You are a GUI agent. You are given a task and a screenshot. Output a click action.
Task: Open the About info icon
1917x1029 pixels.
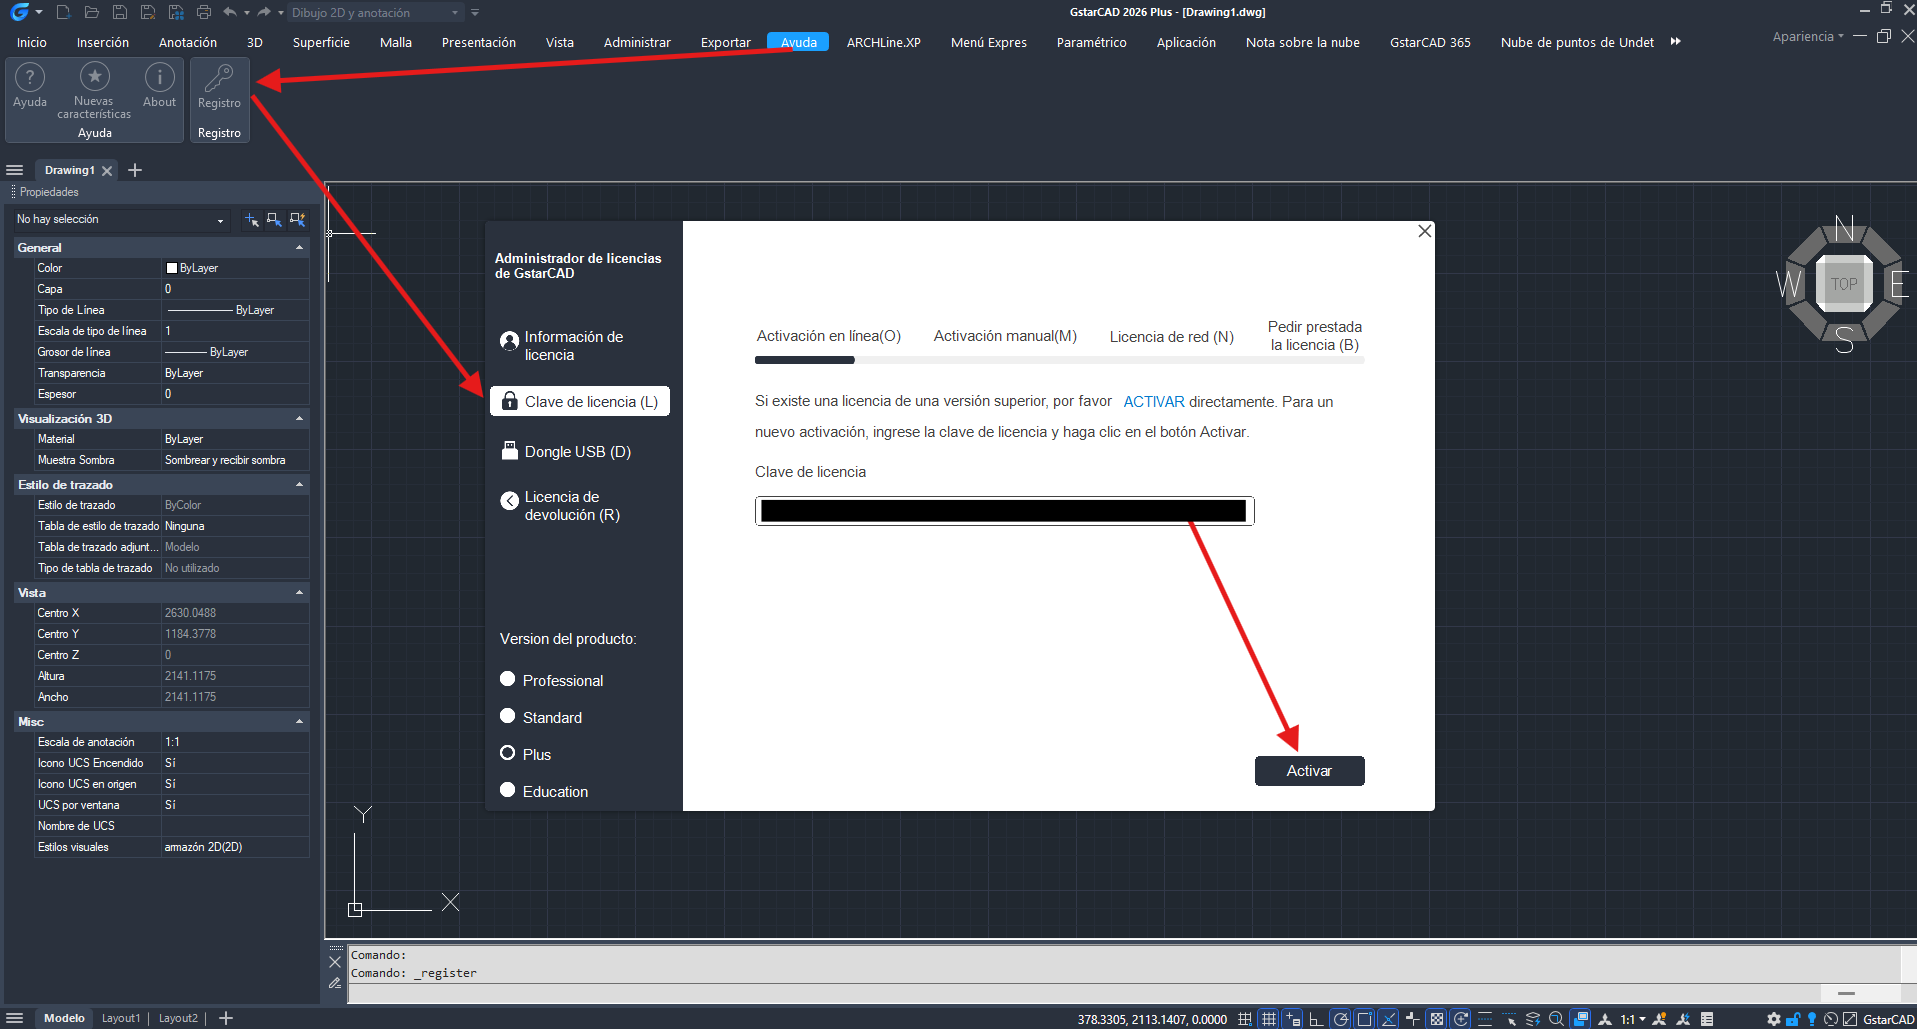point(159,85)
